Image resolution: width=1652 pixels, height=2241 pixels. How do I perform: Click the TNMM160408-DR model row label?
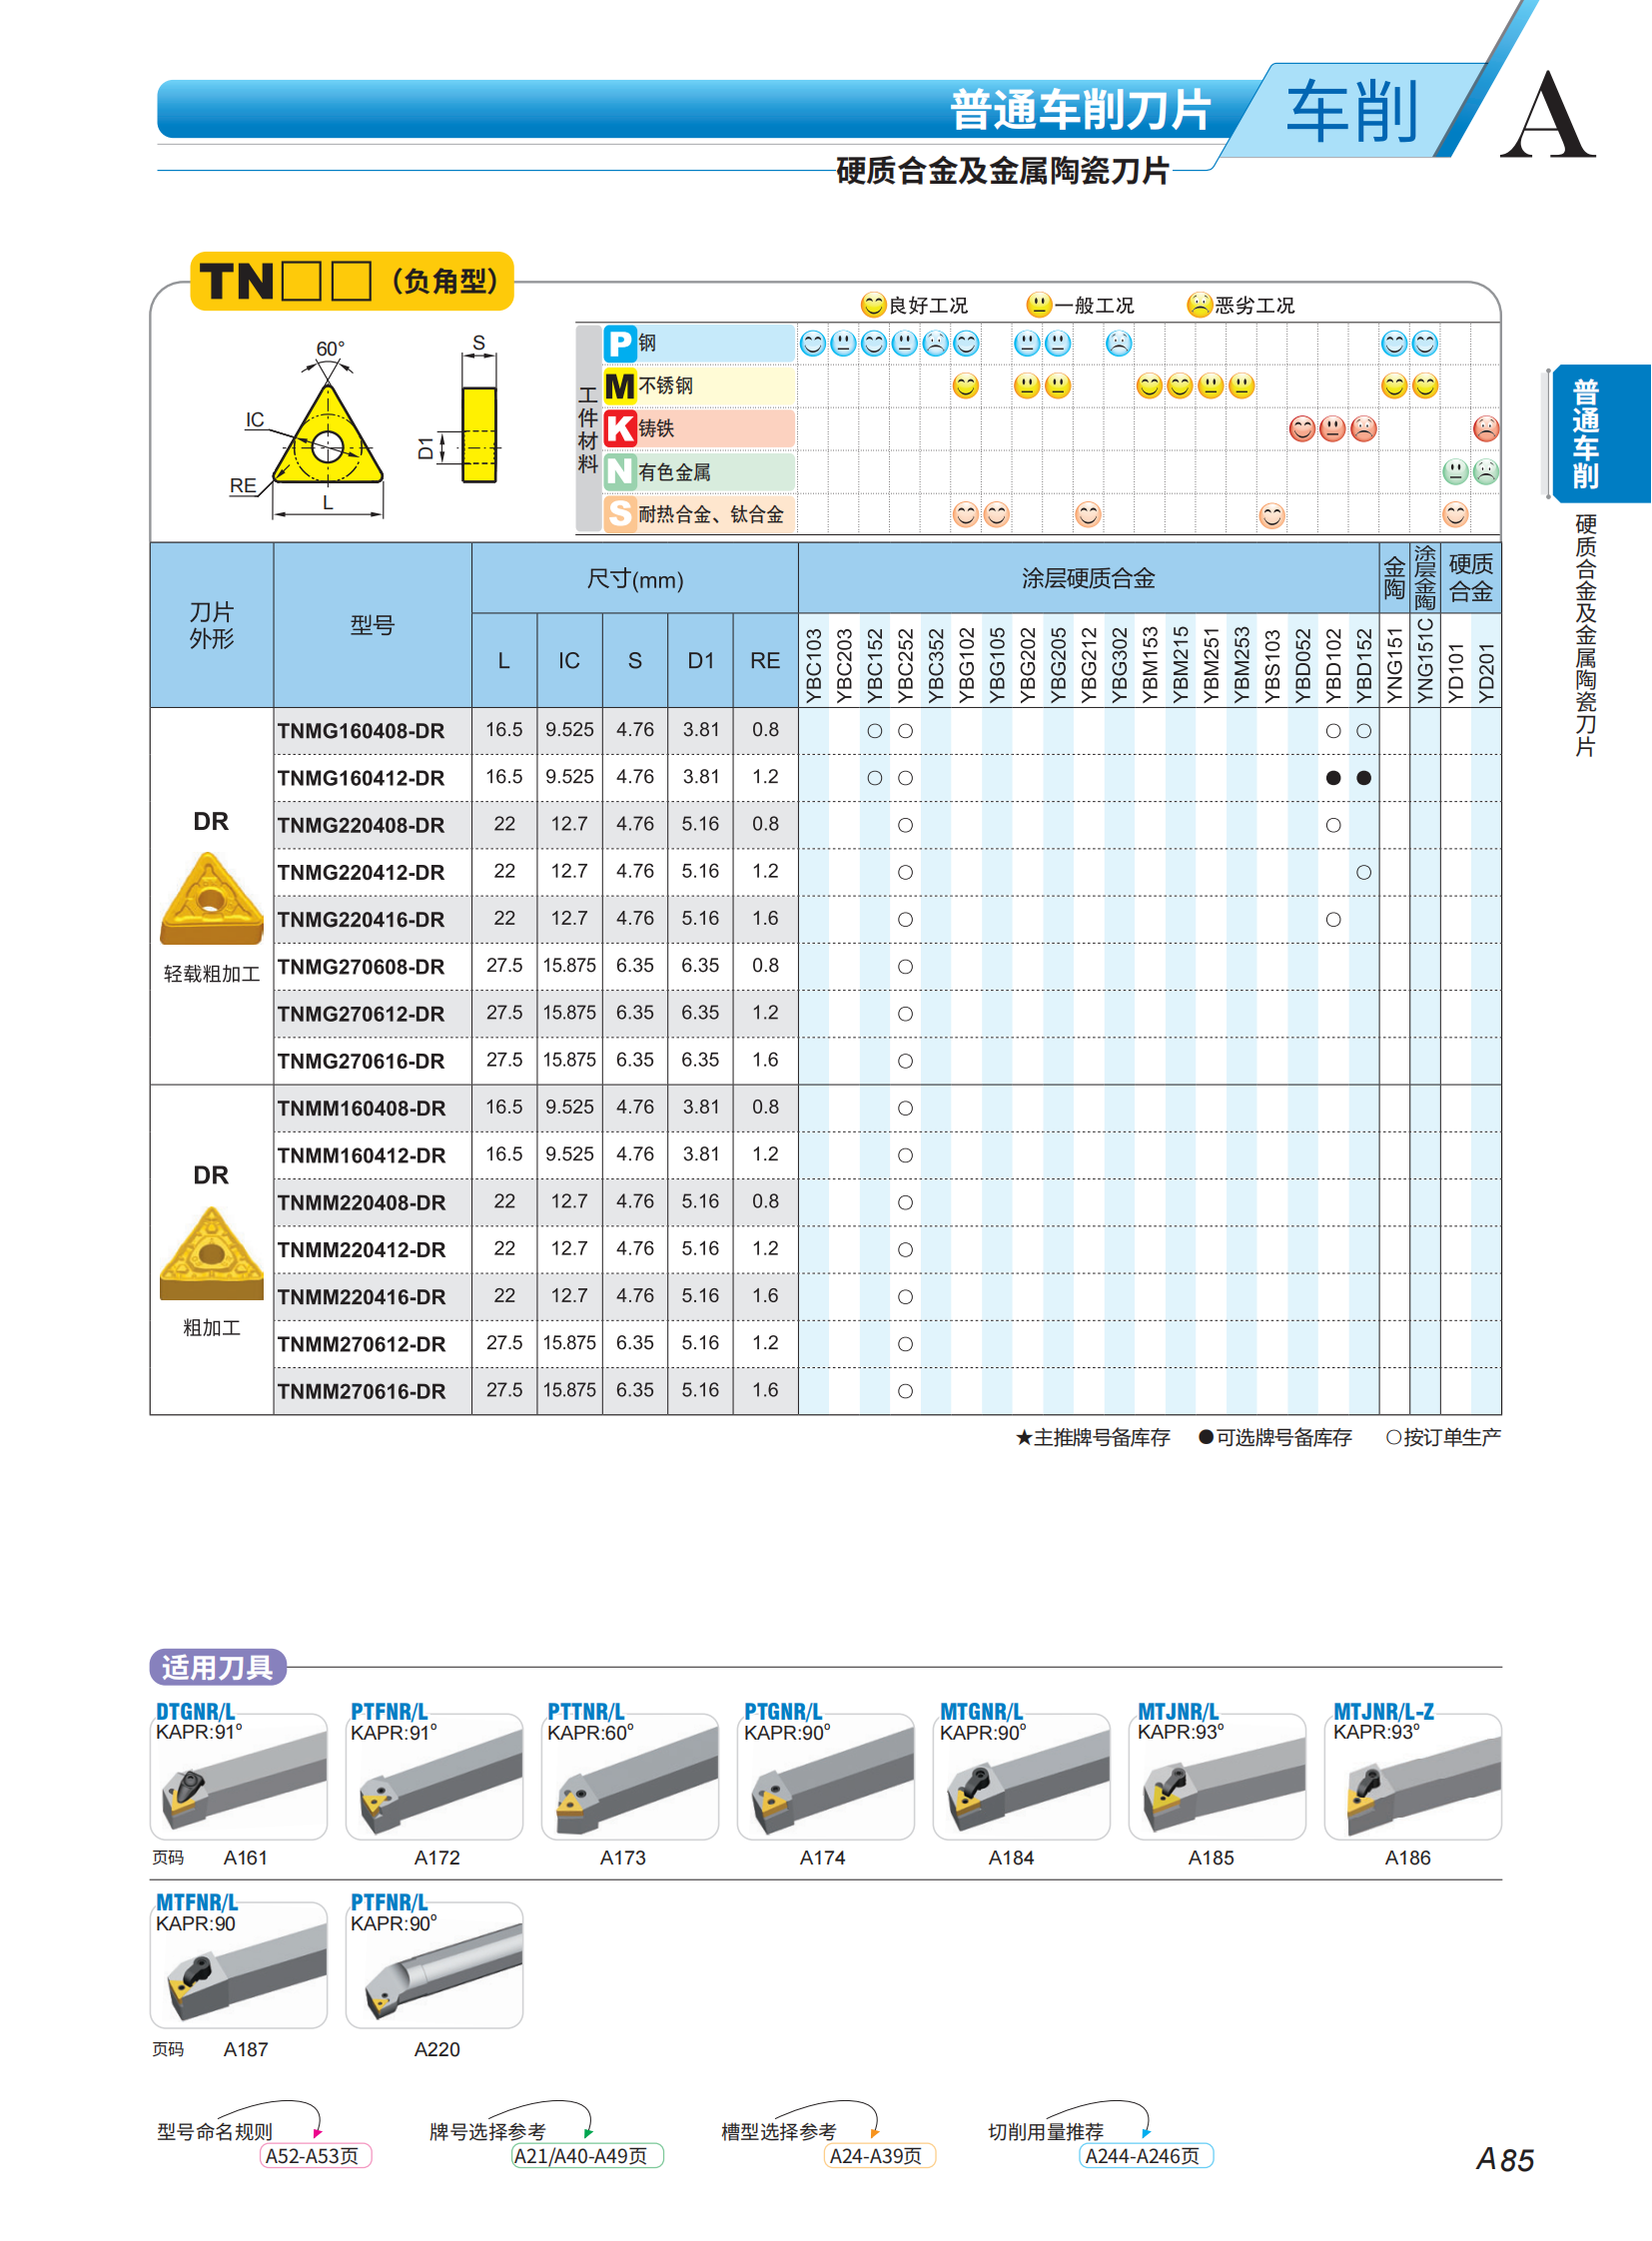pyautogui.click(x=362, y=1108)
